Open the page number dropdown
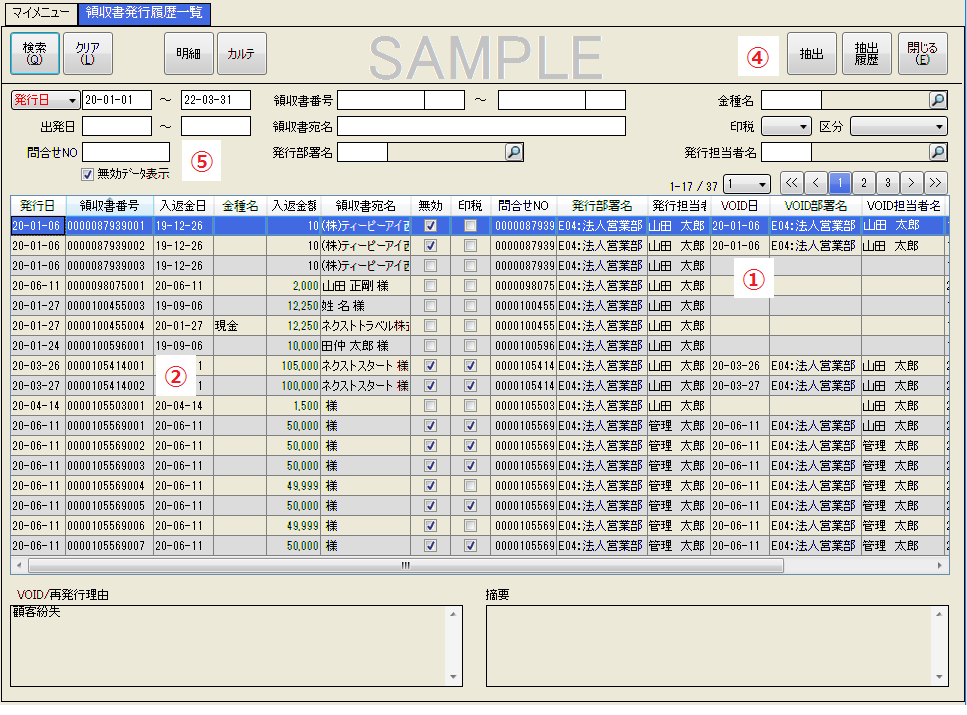967x715 pixels. (746, 184)
